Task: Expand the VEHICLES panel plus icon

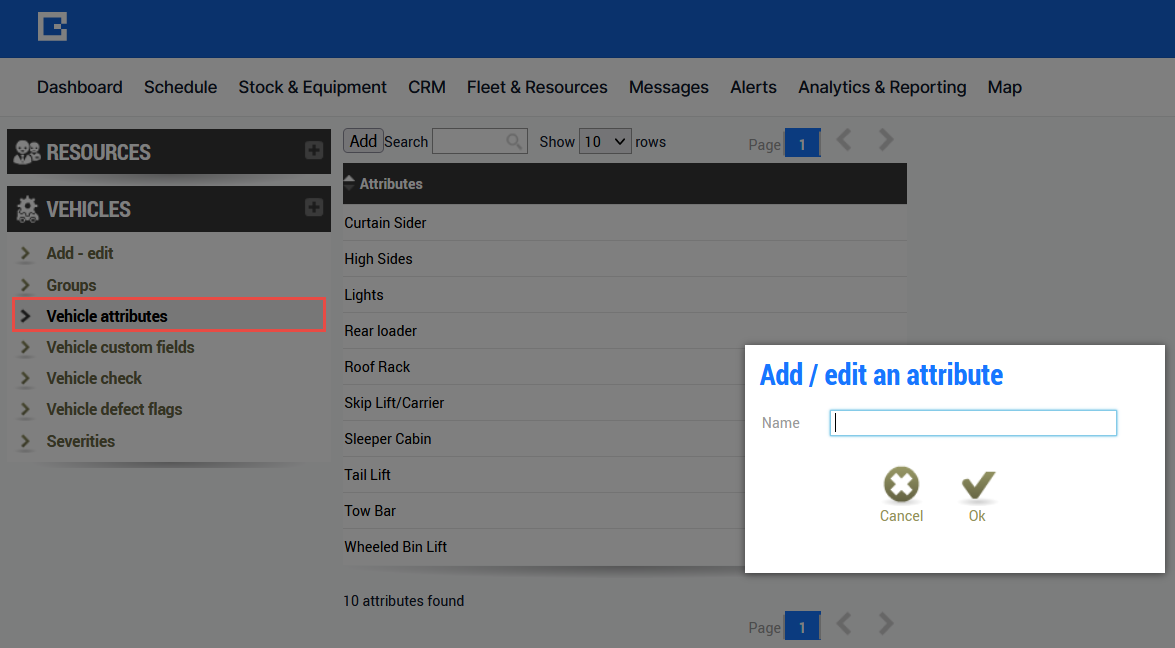Action: [x=314, y=207]
